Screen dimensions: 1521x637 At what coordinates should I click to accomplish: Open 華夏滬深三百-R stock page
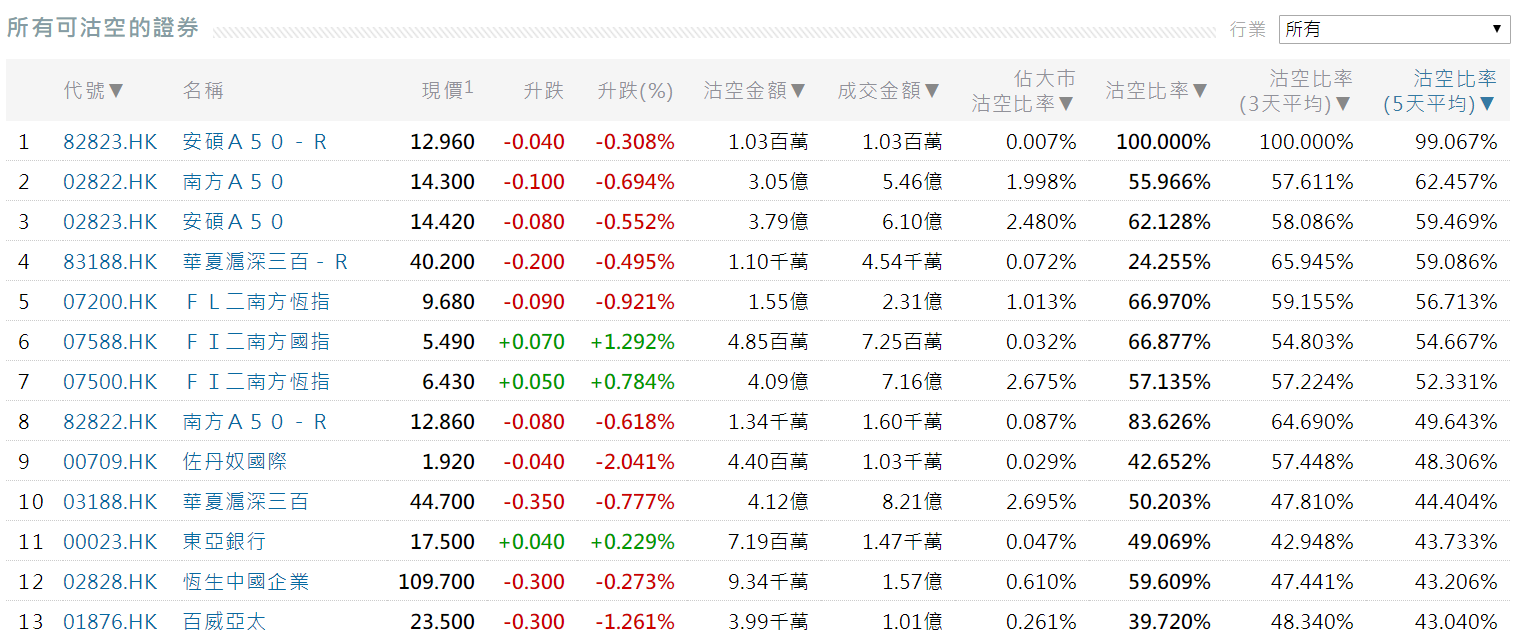coord(265,262)
